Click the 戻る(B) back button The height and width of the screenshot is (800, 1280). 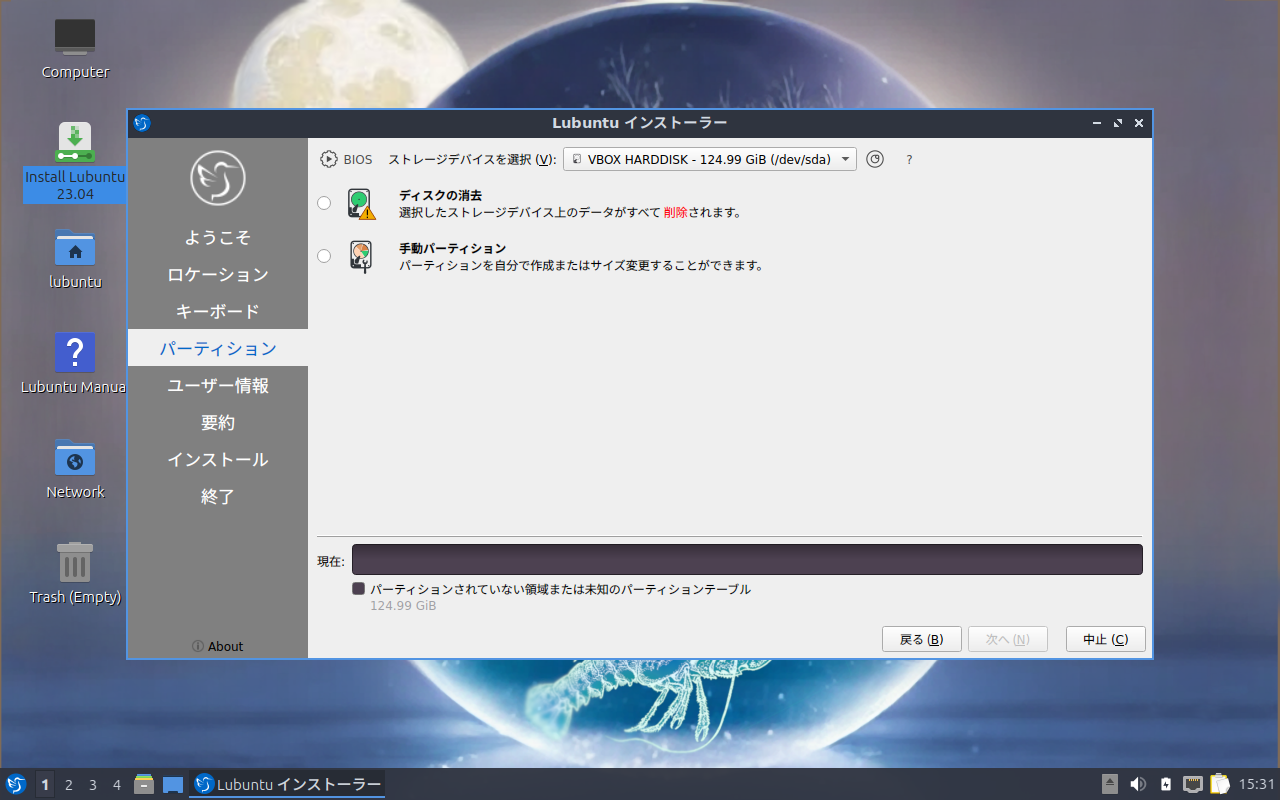[x=922, y=639]
